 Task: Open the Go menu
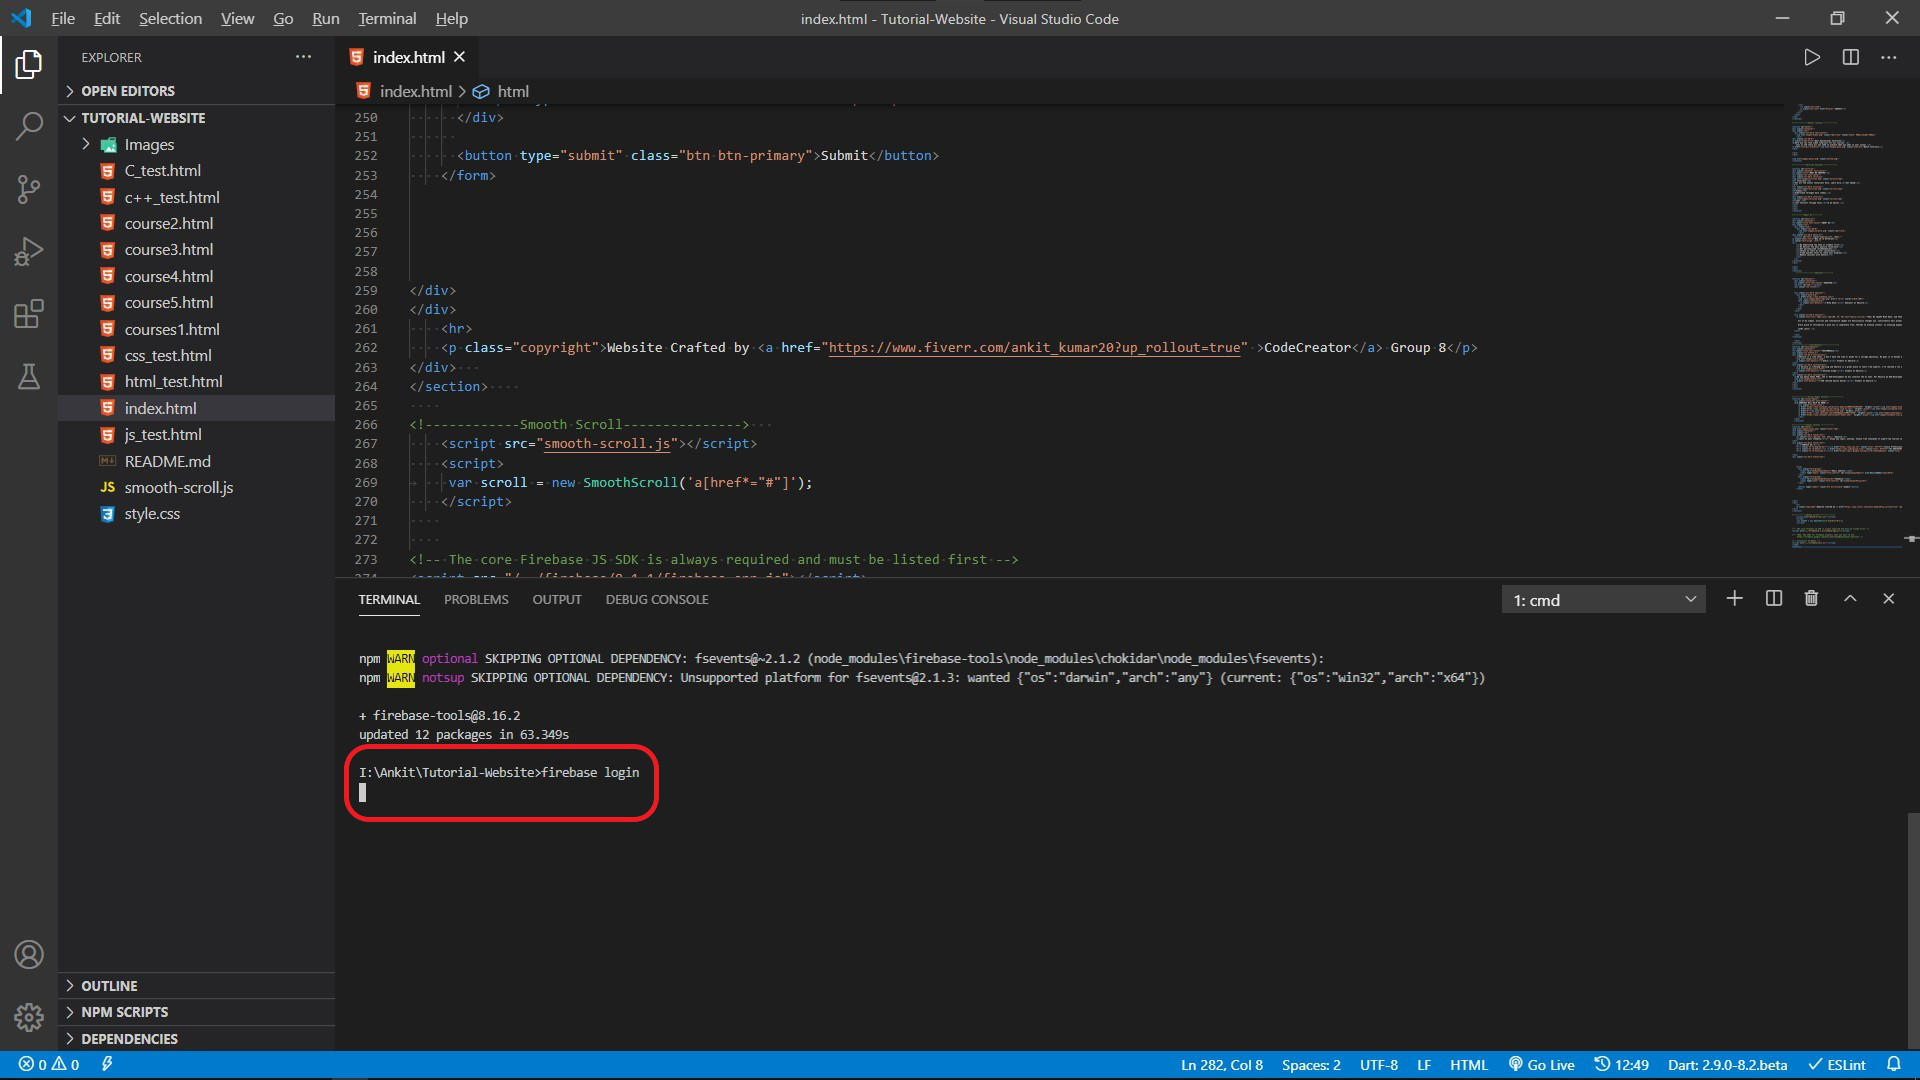pos(283,18)
